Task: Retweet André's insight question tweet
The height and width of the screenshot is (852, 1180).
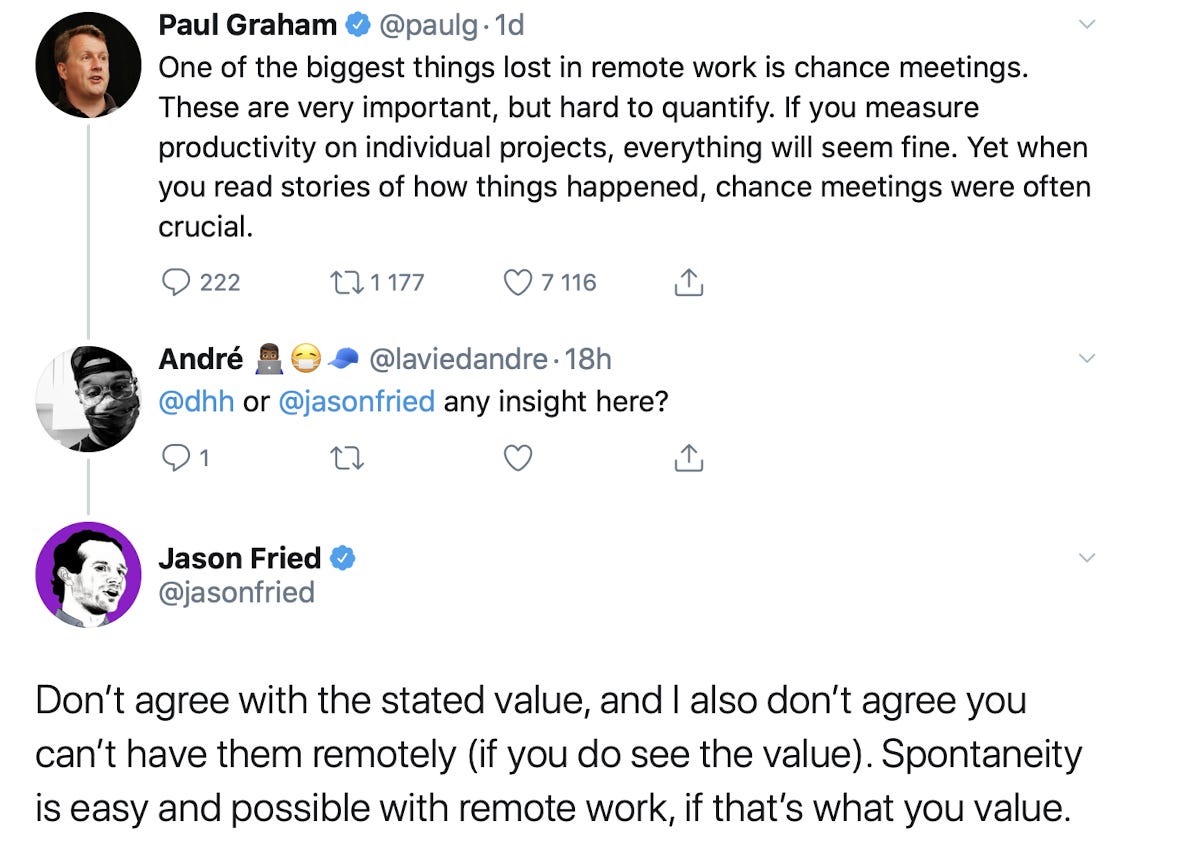Action: pyautogui.click(x=348, y=458)
